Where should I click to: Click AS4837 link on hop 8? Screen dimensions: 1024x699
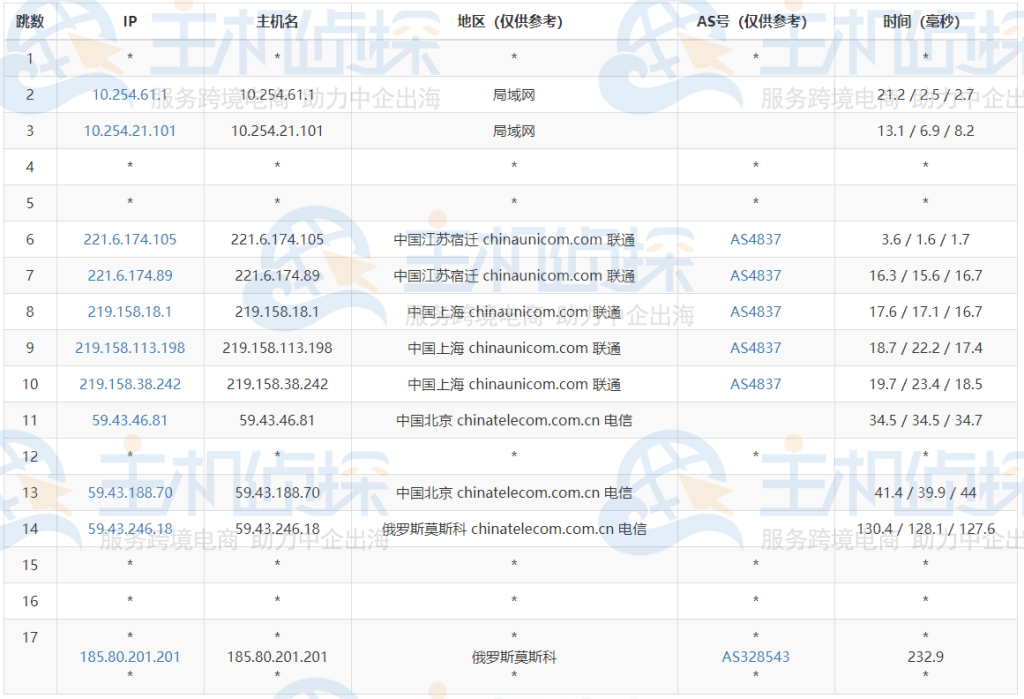pyautogui.click(x=755, y=311)
